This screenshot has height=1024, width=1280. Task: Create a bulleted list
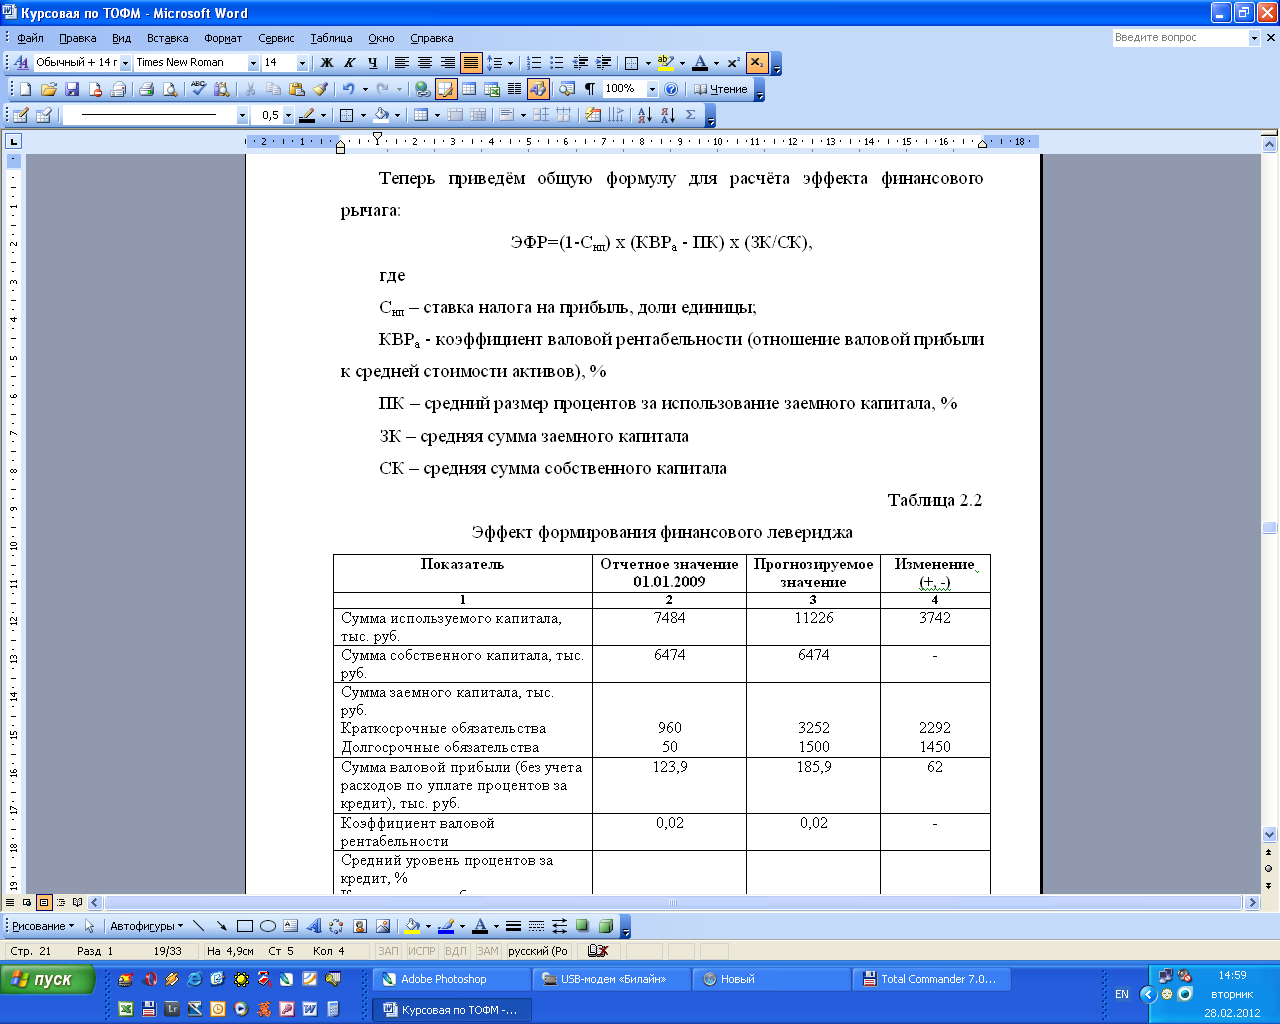(557, 63)
